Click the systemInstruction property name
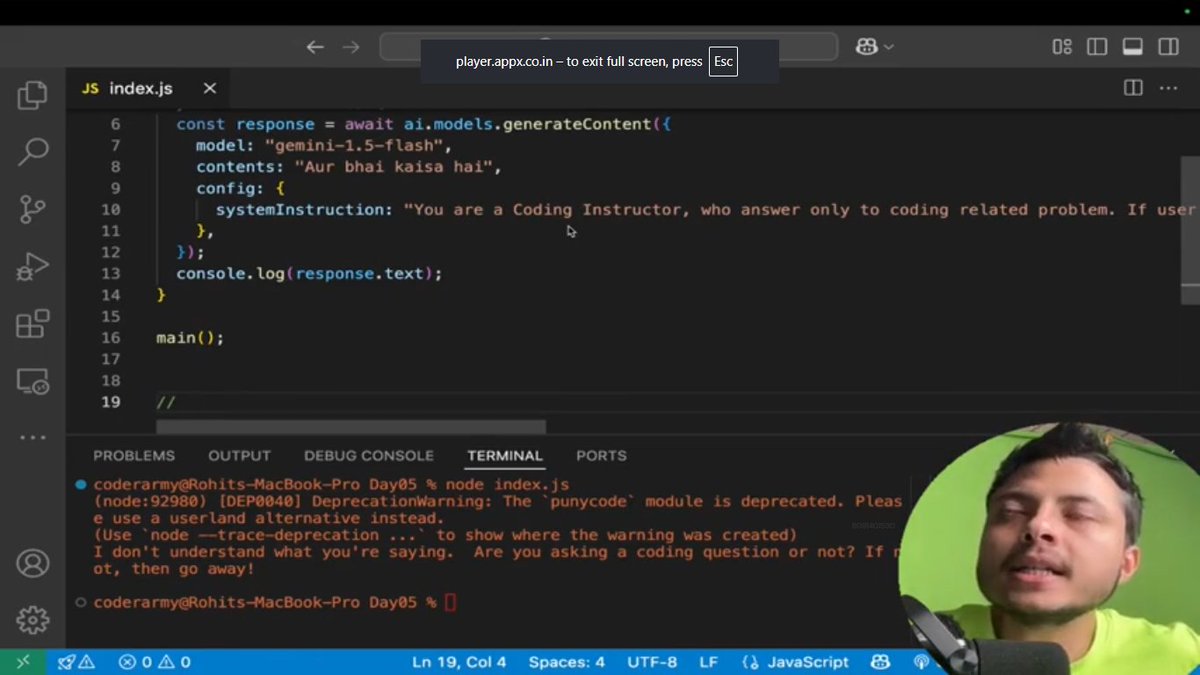 300,210
